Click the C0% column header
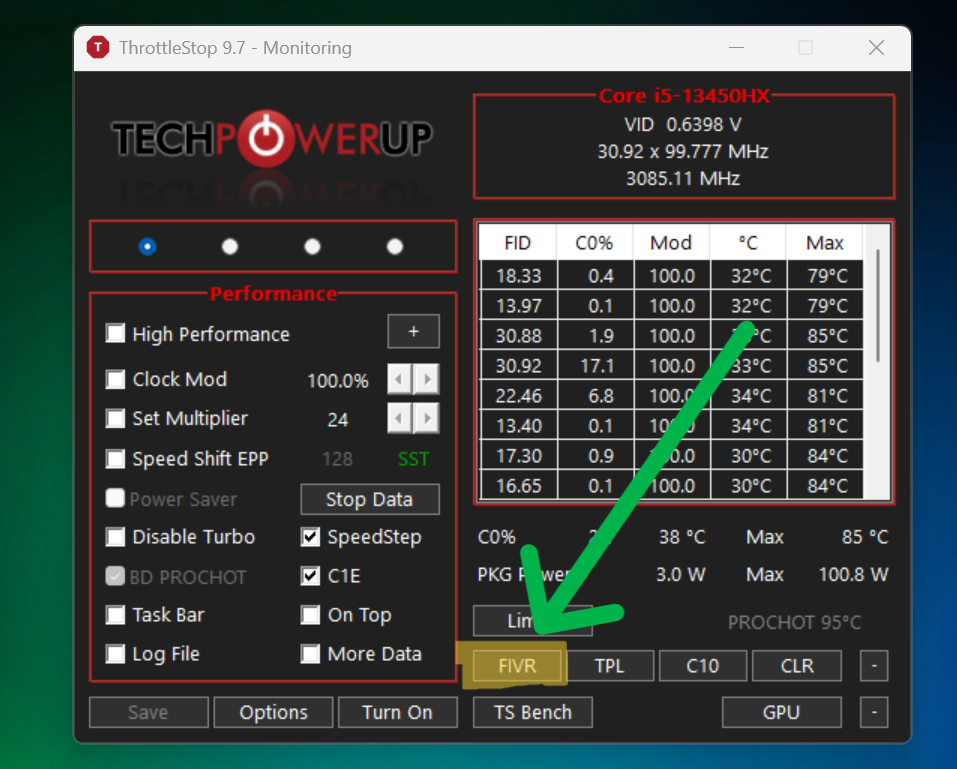The height and width of the screenshot is (769, 957). 594,243
